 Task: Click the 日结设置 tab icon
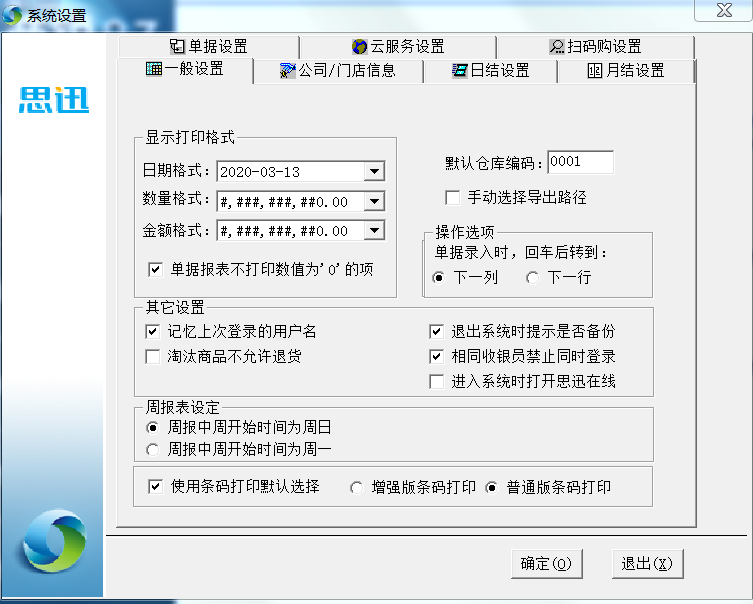pos(460,71)
